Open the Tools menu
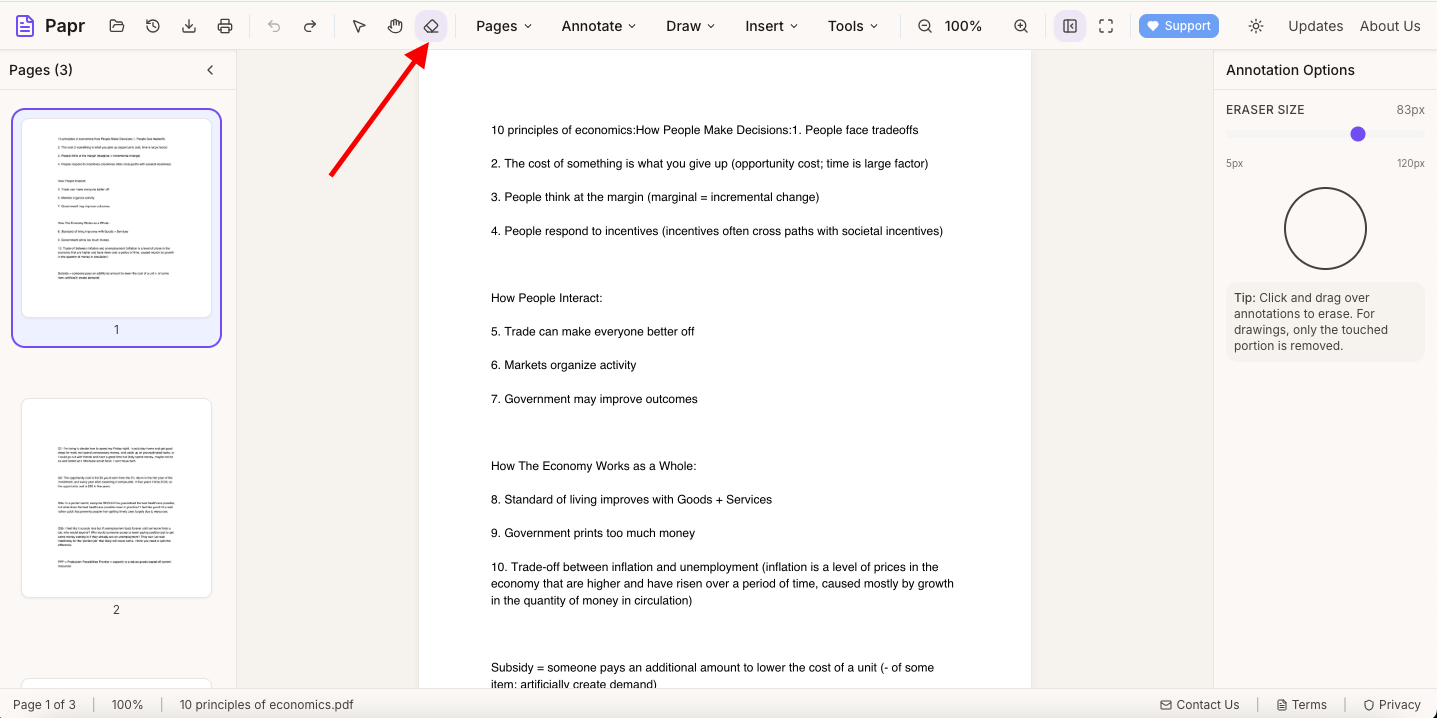This screenshot has height=718, width=1437. (x=851, y=26)
